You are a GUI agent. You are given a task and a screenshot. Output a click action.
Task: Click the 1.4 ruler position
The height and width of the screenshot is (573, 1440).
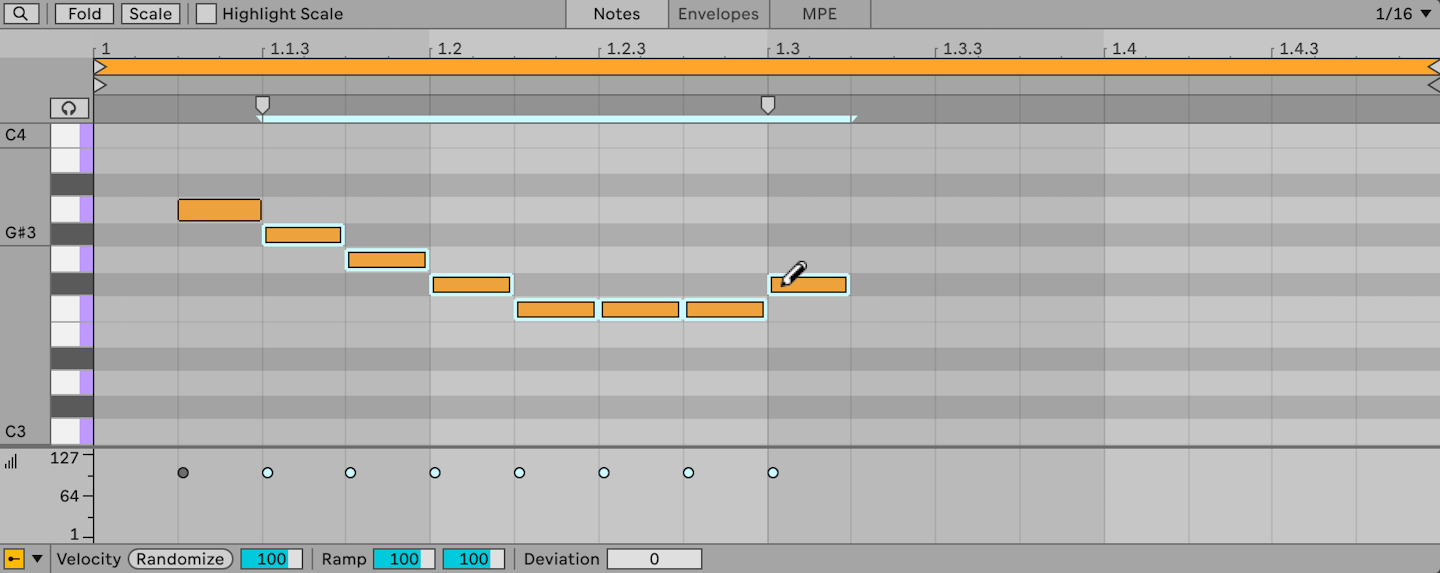pyautogui.click(x=1125, y=48)
